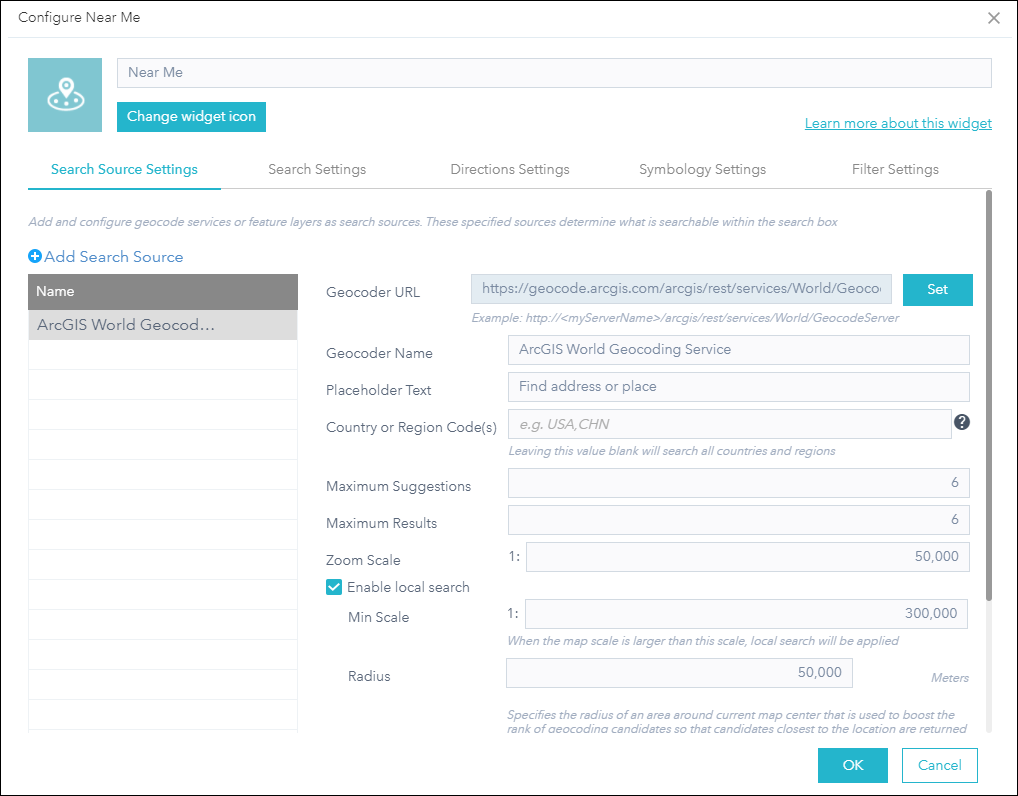Click the Change widget icon button

pos(192,117)
